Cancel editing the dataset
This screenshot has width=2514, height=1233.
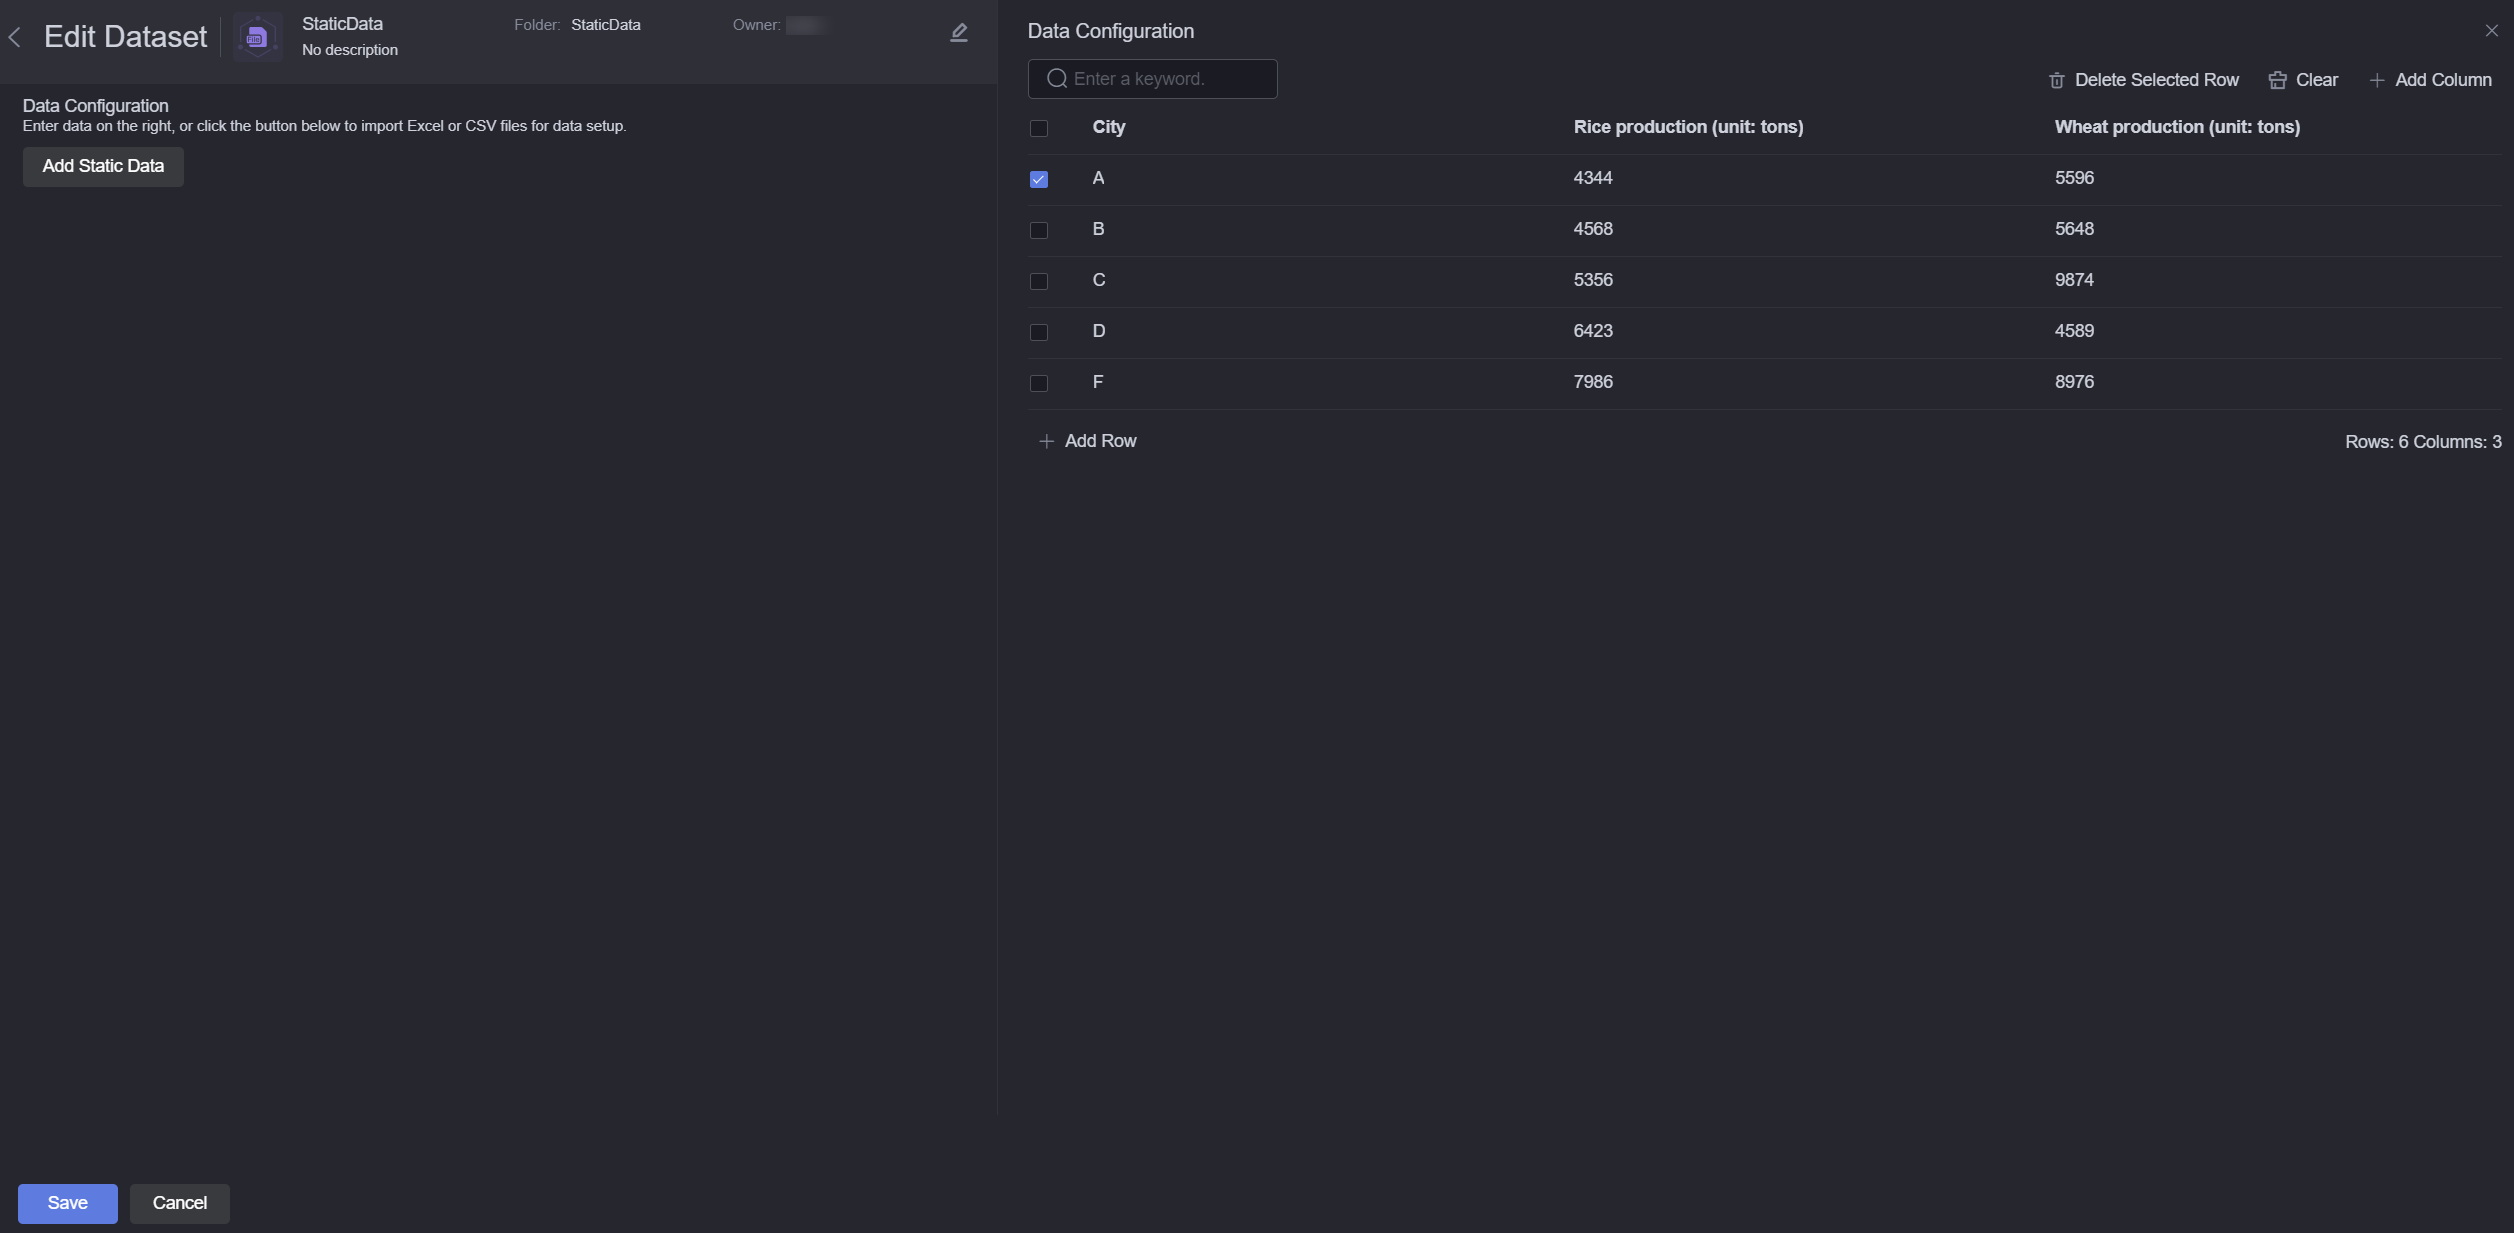(x=180, y=1203)
